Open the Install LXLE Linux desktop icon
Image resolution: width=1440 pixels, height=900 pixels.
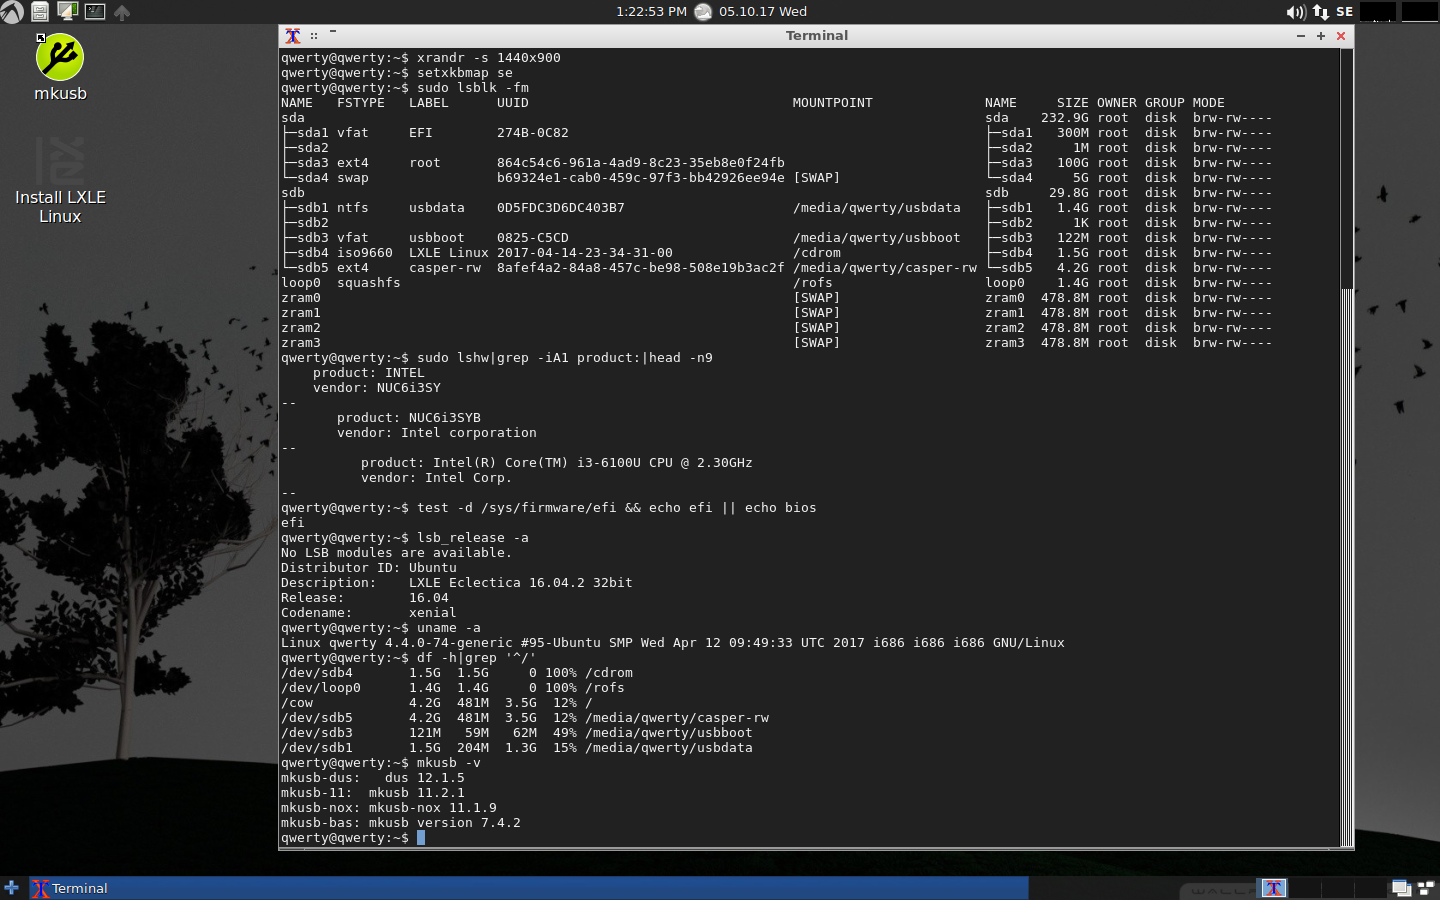60,180
